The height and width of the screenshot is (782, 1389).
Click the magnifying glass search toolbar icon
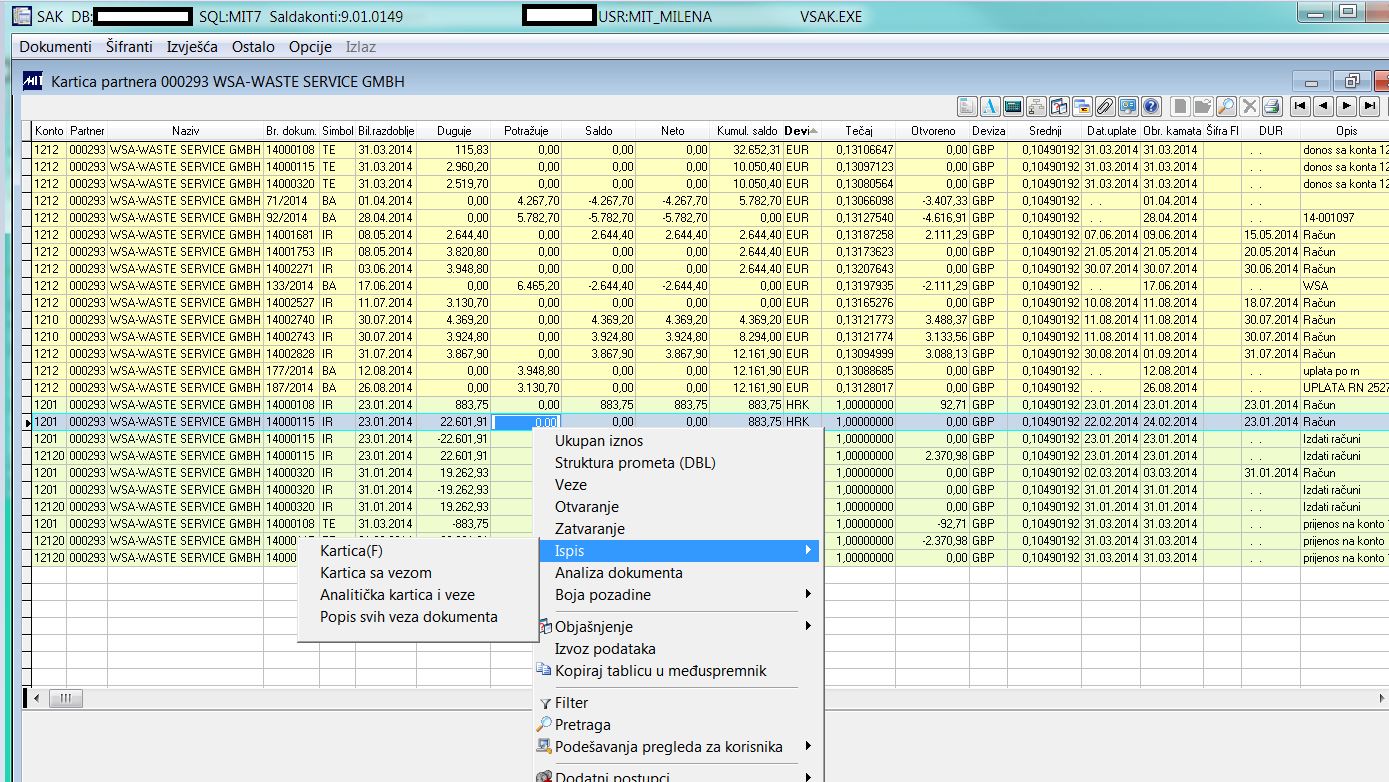pos(1226,106)
